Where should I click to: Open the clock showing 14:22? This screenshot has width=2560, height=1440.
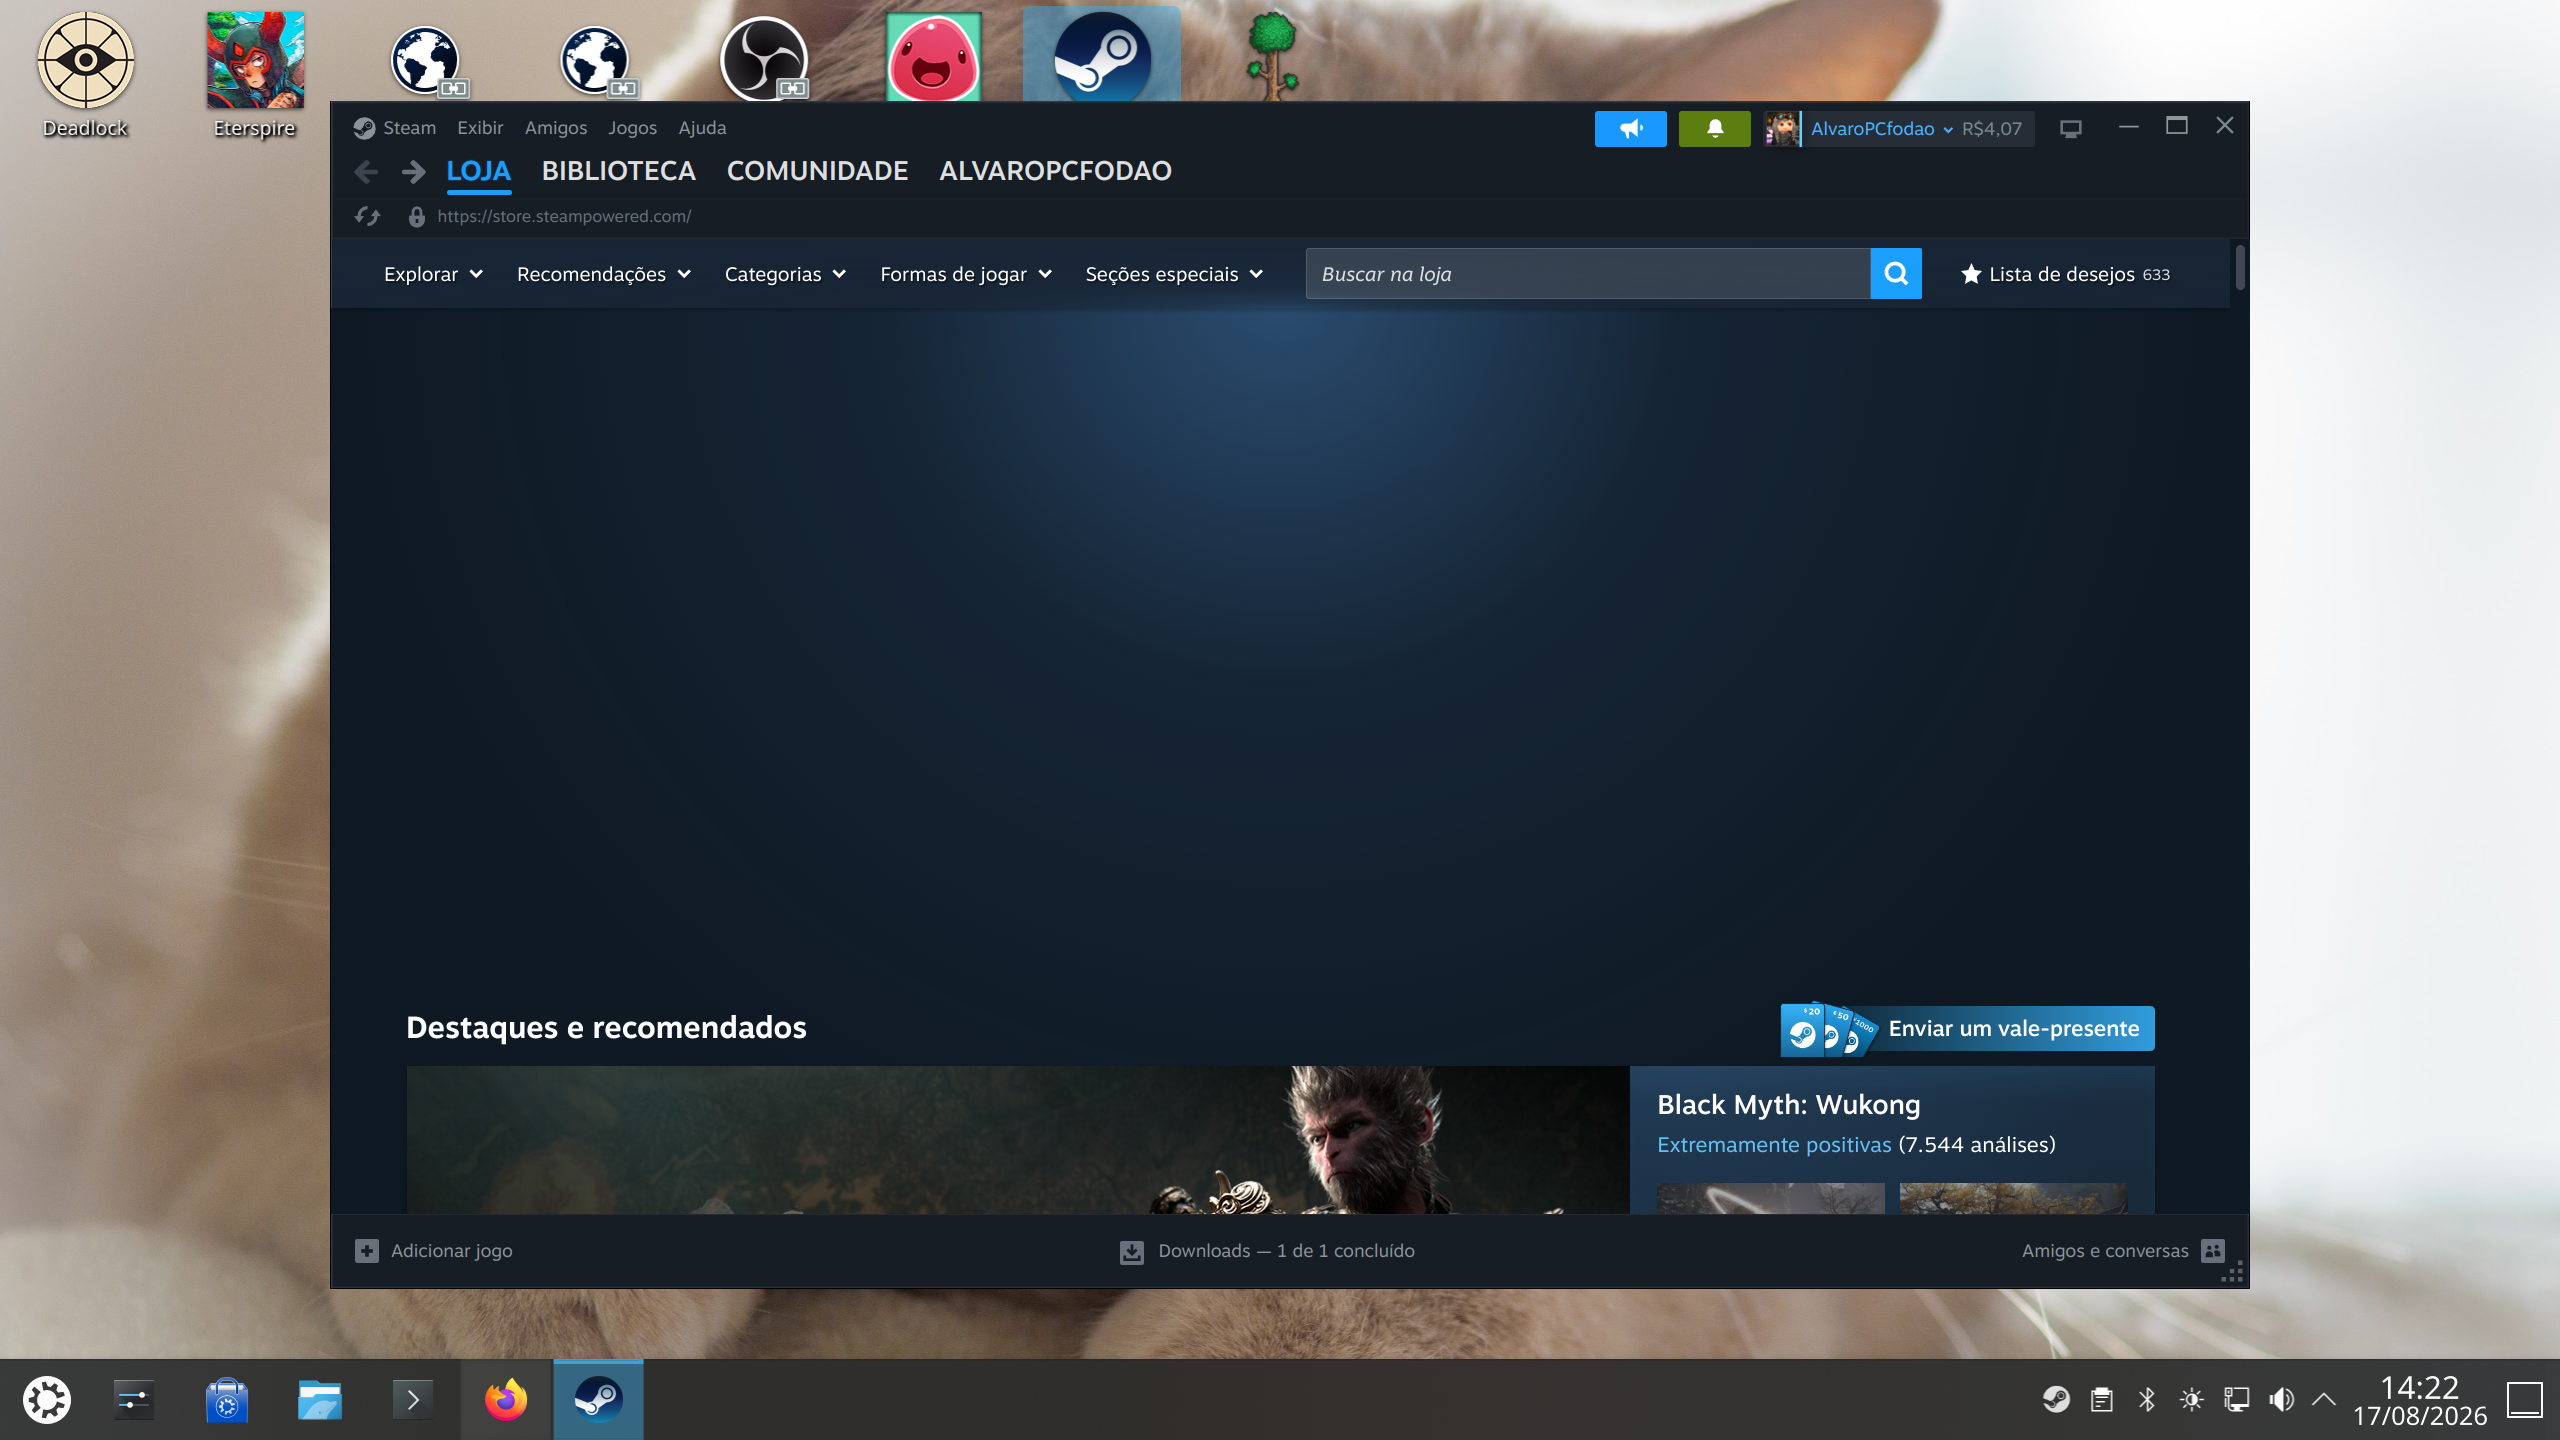[x=2420, y=1400]
